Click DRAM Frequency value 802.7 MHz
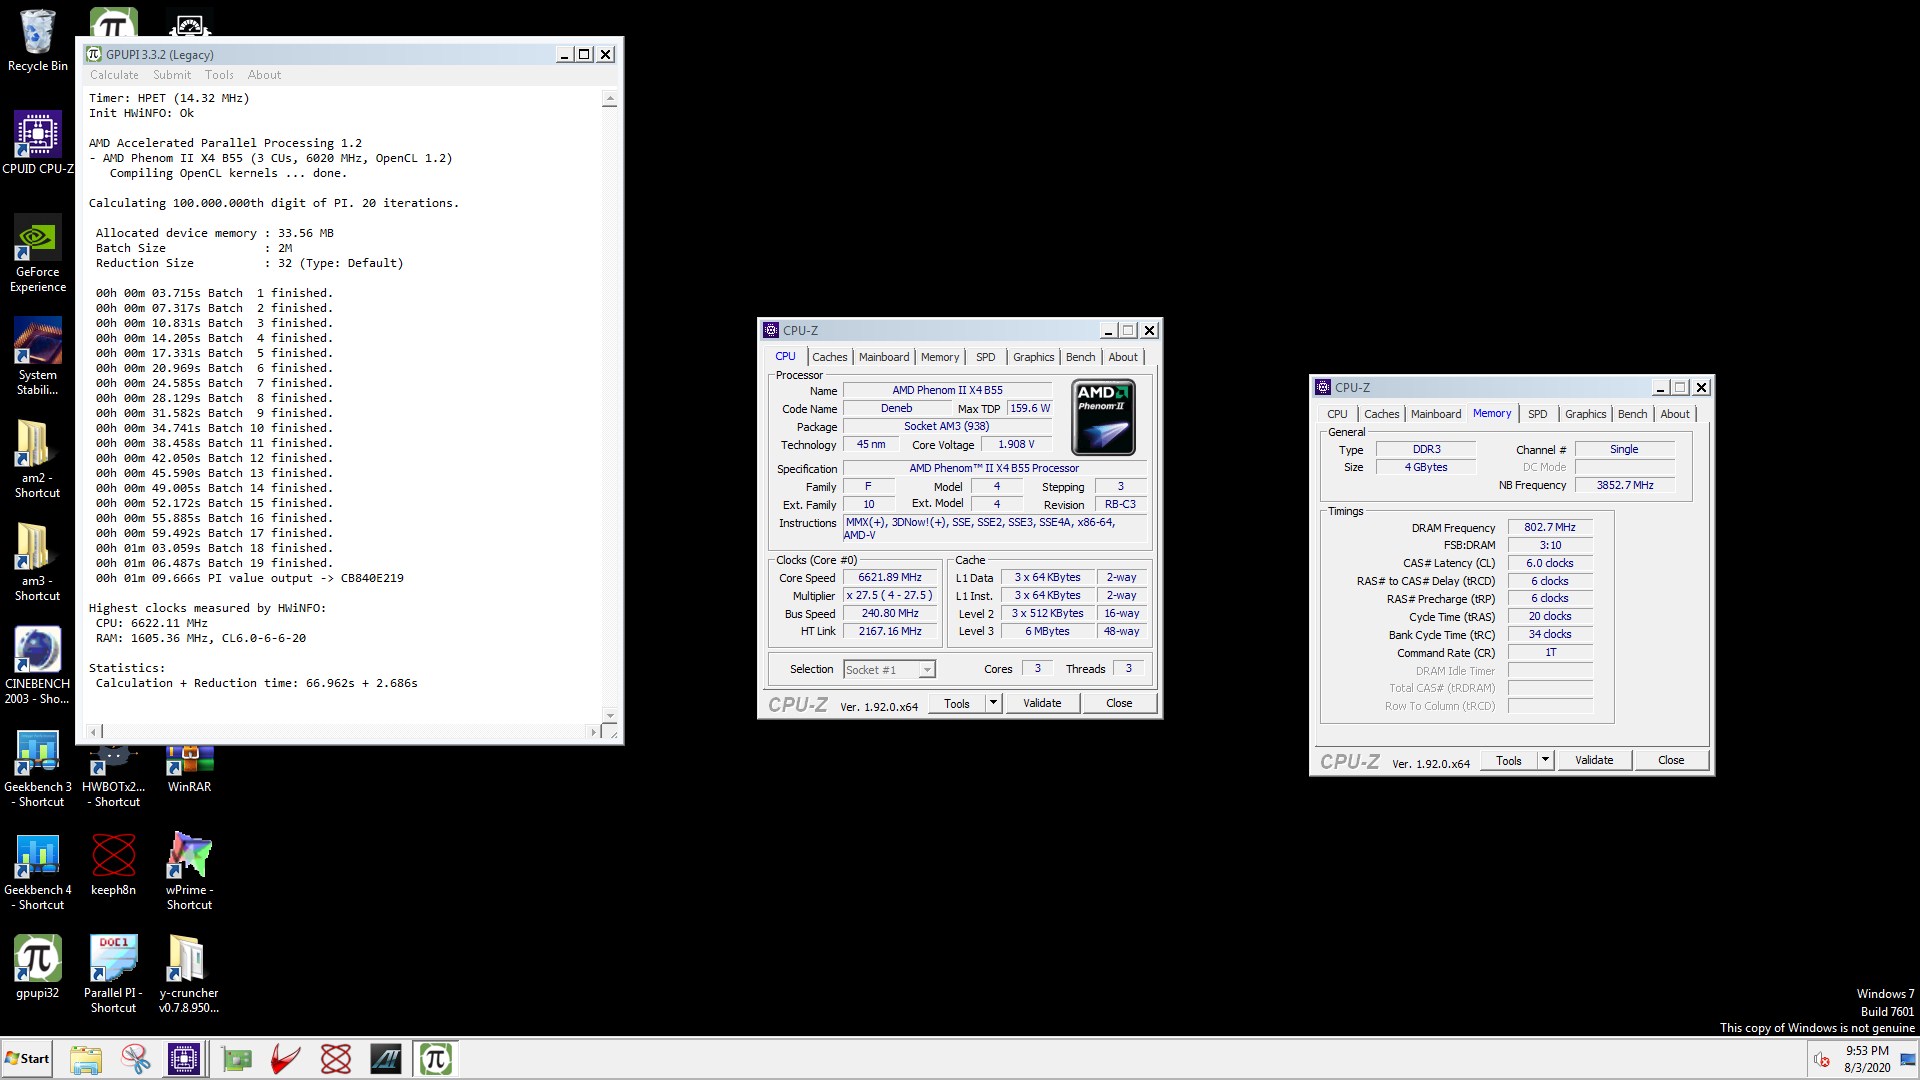Viewport: 1920px width, 1080px height. click(x=1550, y=527)
